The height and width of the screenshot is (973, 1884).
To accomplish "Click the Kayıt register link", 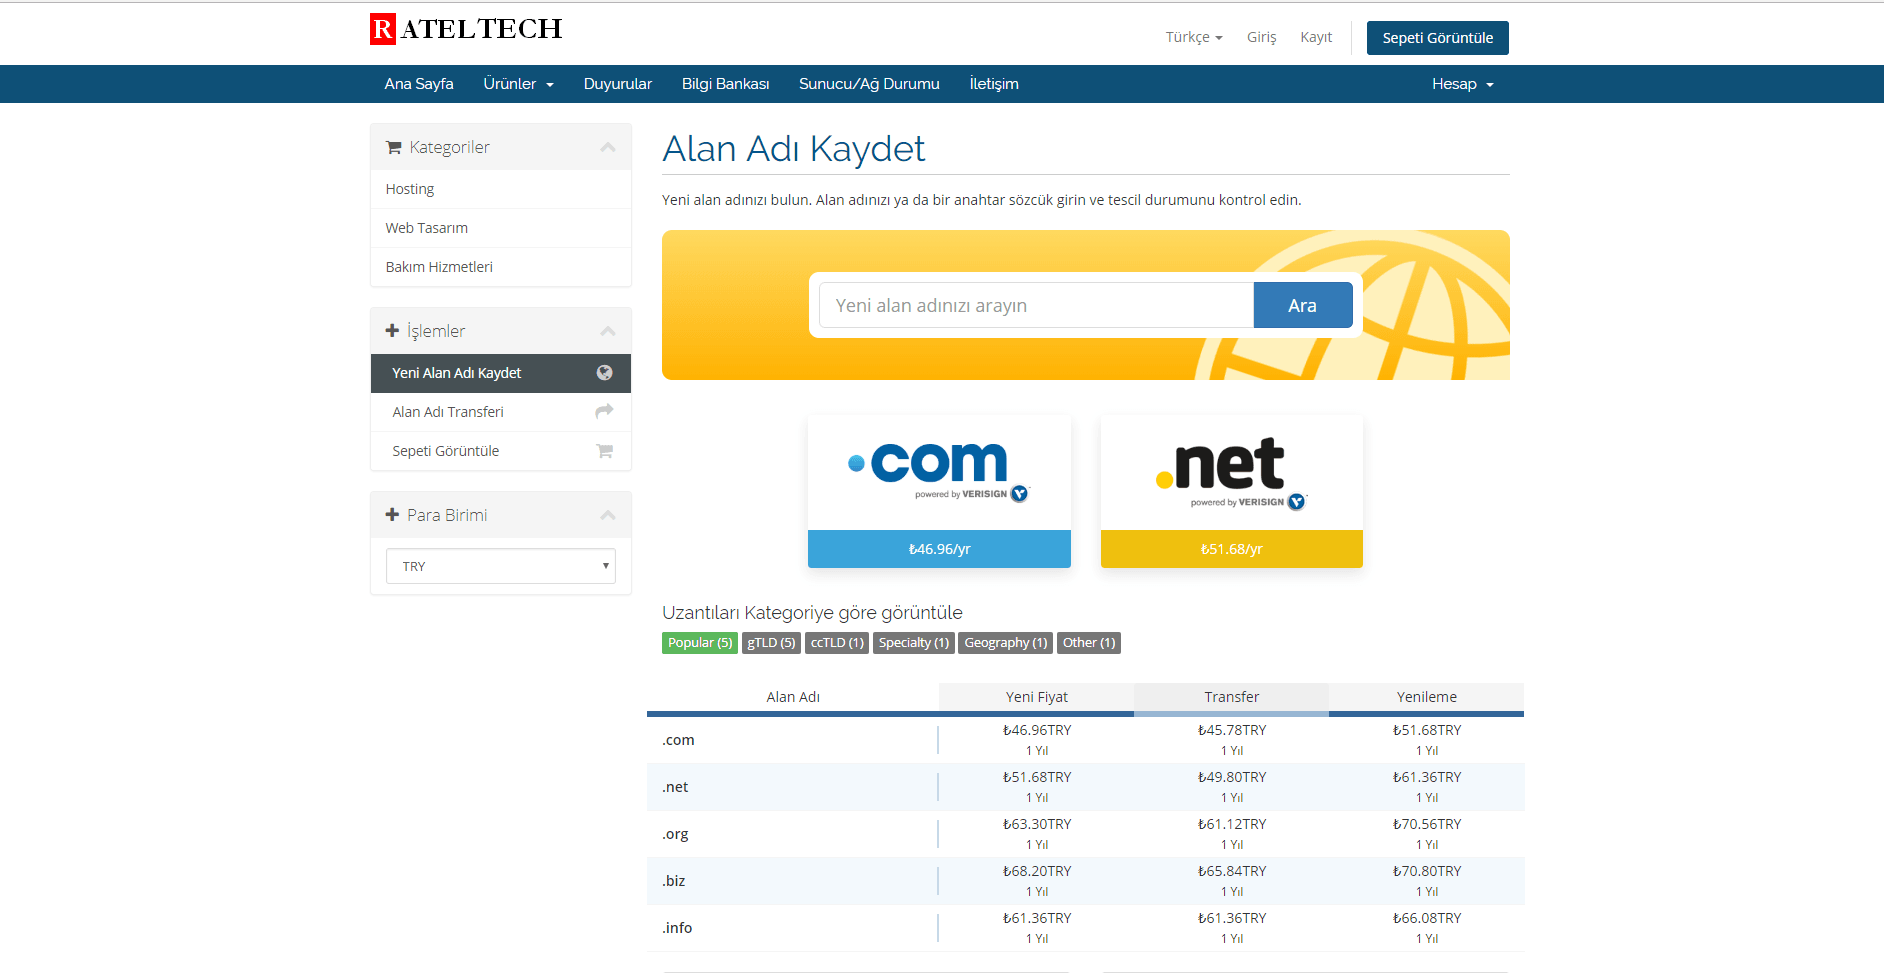I will pos(1316,37).
